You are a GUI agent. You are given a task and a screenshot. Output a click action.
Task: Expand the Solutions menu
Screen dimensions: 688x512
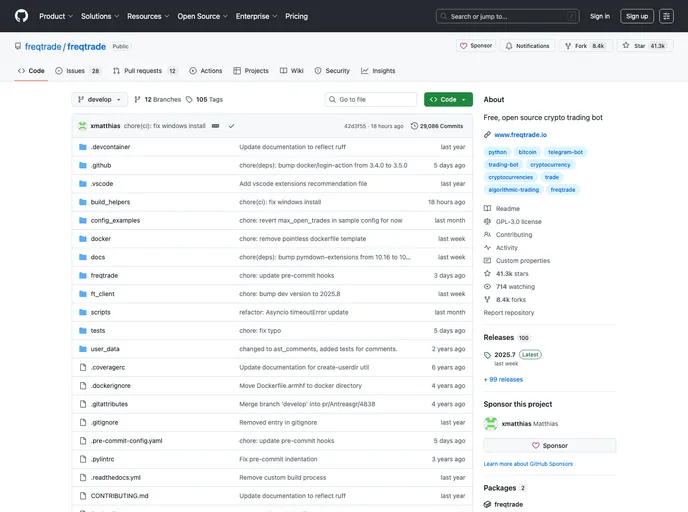[100, 16]
